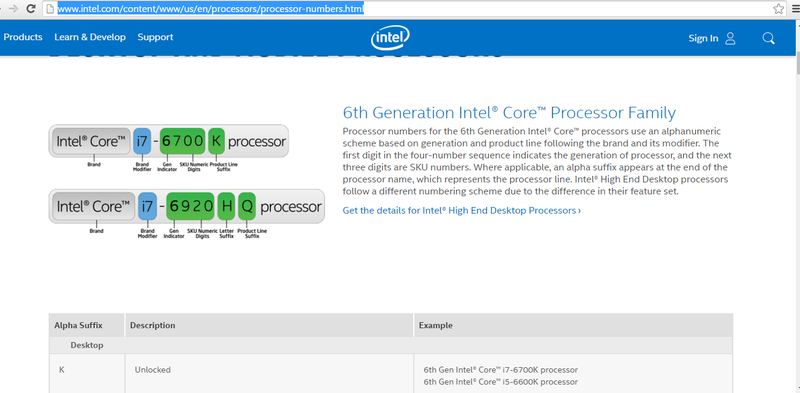Click the K suffix cell
This screenshot has height=393, width=800.
click(x=87, y=374)
